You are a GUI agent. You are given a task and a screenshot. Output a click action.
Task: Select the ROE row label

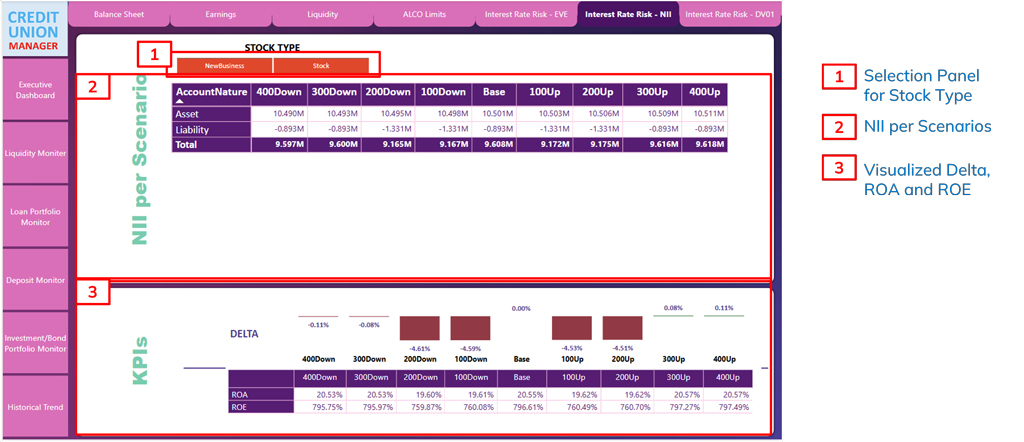(261, 407)
